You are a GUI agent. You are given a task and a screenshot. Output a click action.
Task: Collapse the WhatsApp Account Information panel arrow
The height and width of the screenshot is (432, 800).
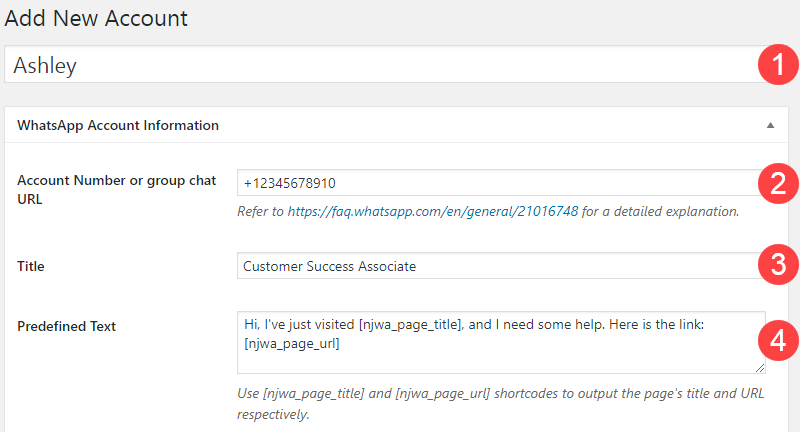770,125
